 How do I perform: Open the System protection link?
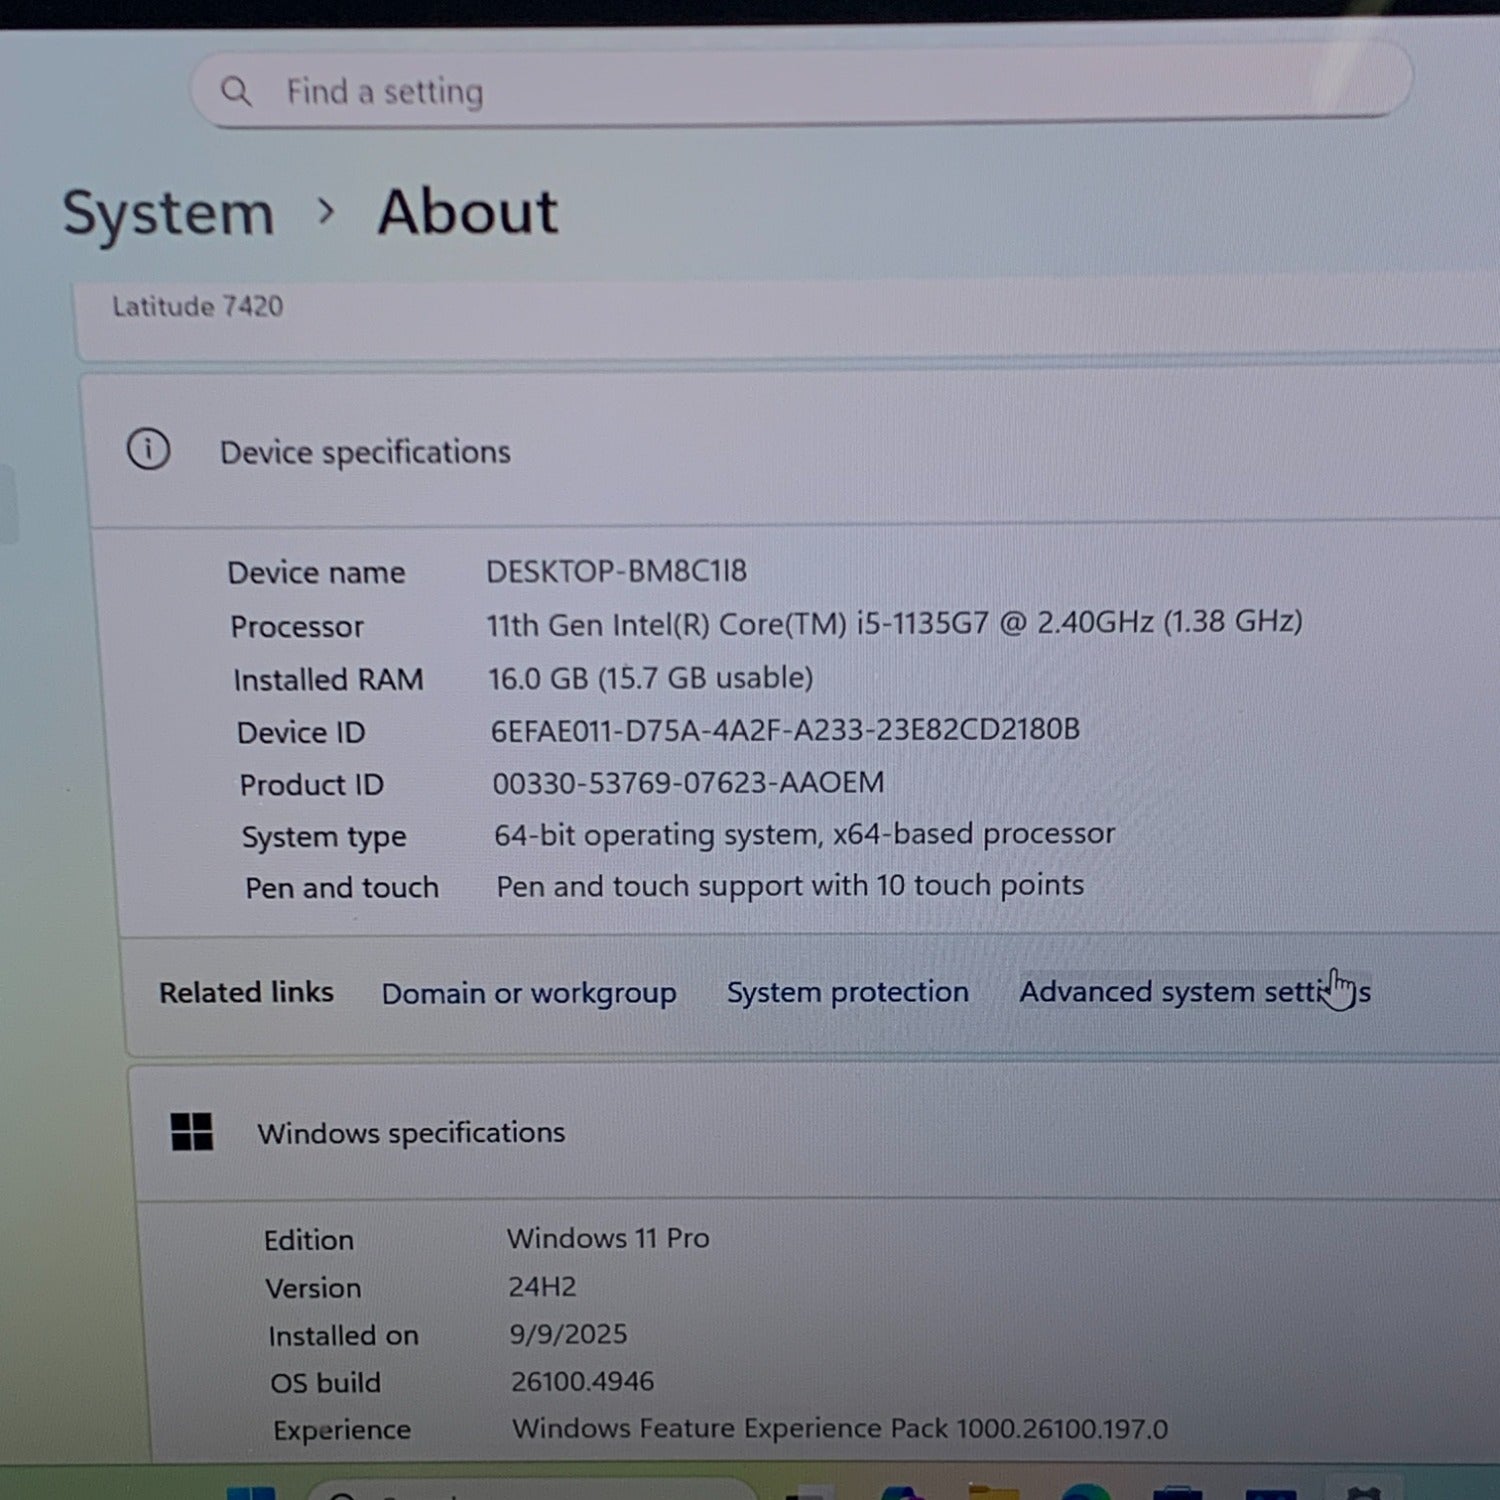tap(847, 992)
